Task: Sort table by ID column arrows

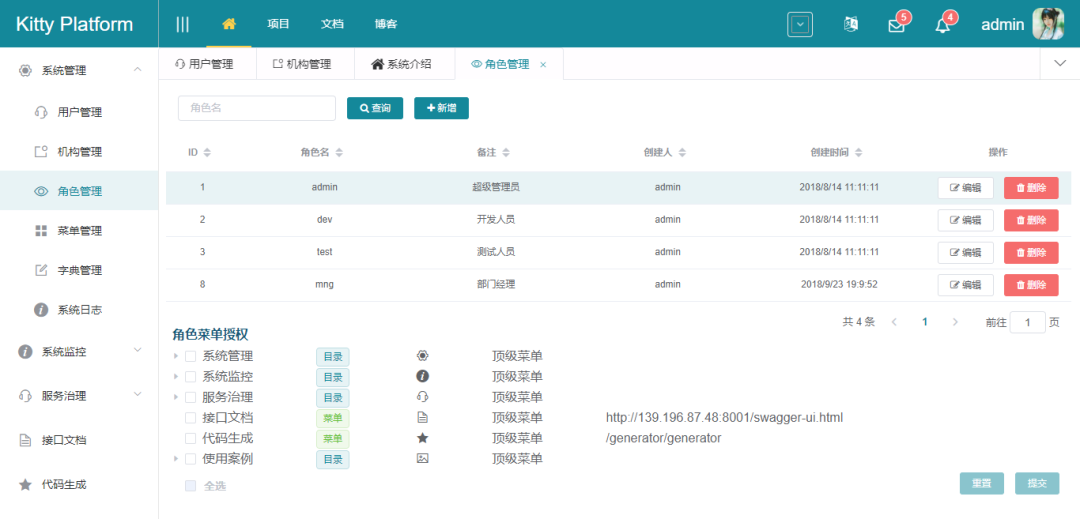Action: click(x=207, y=152)
